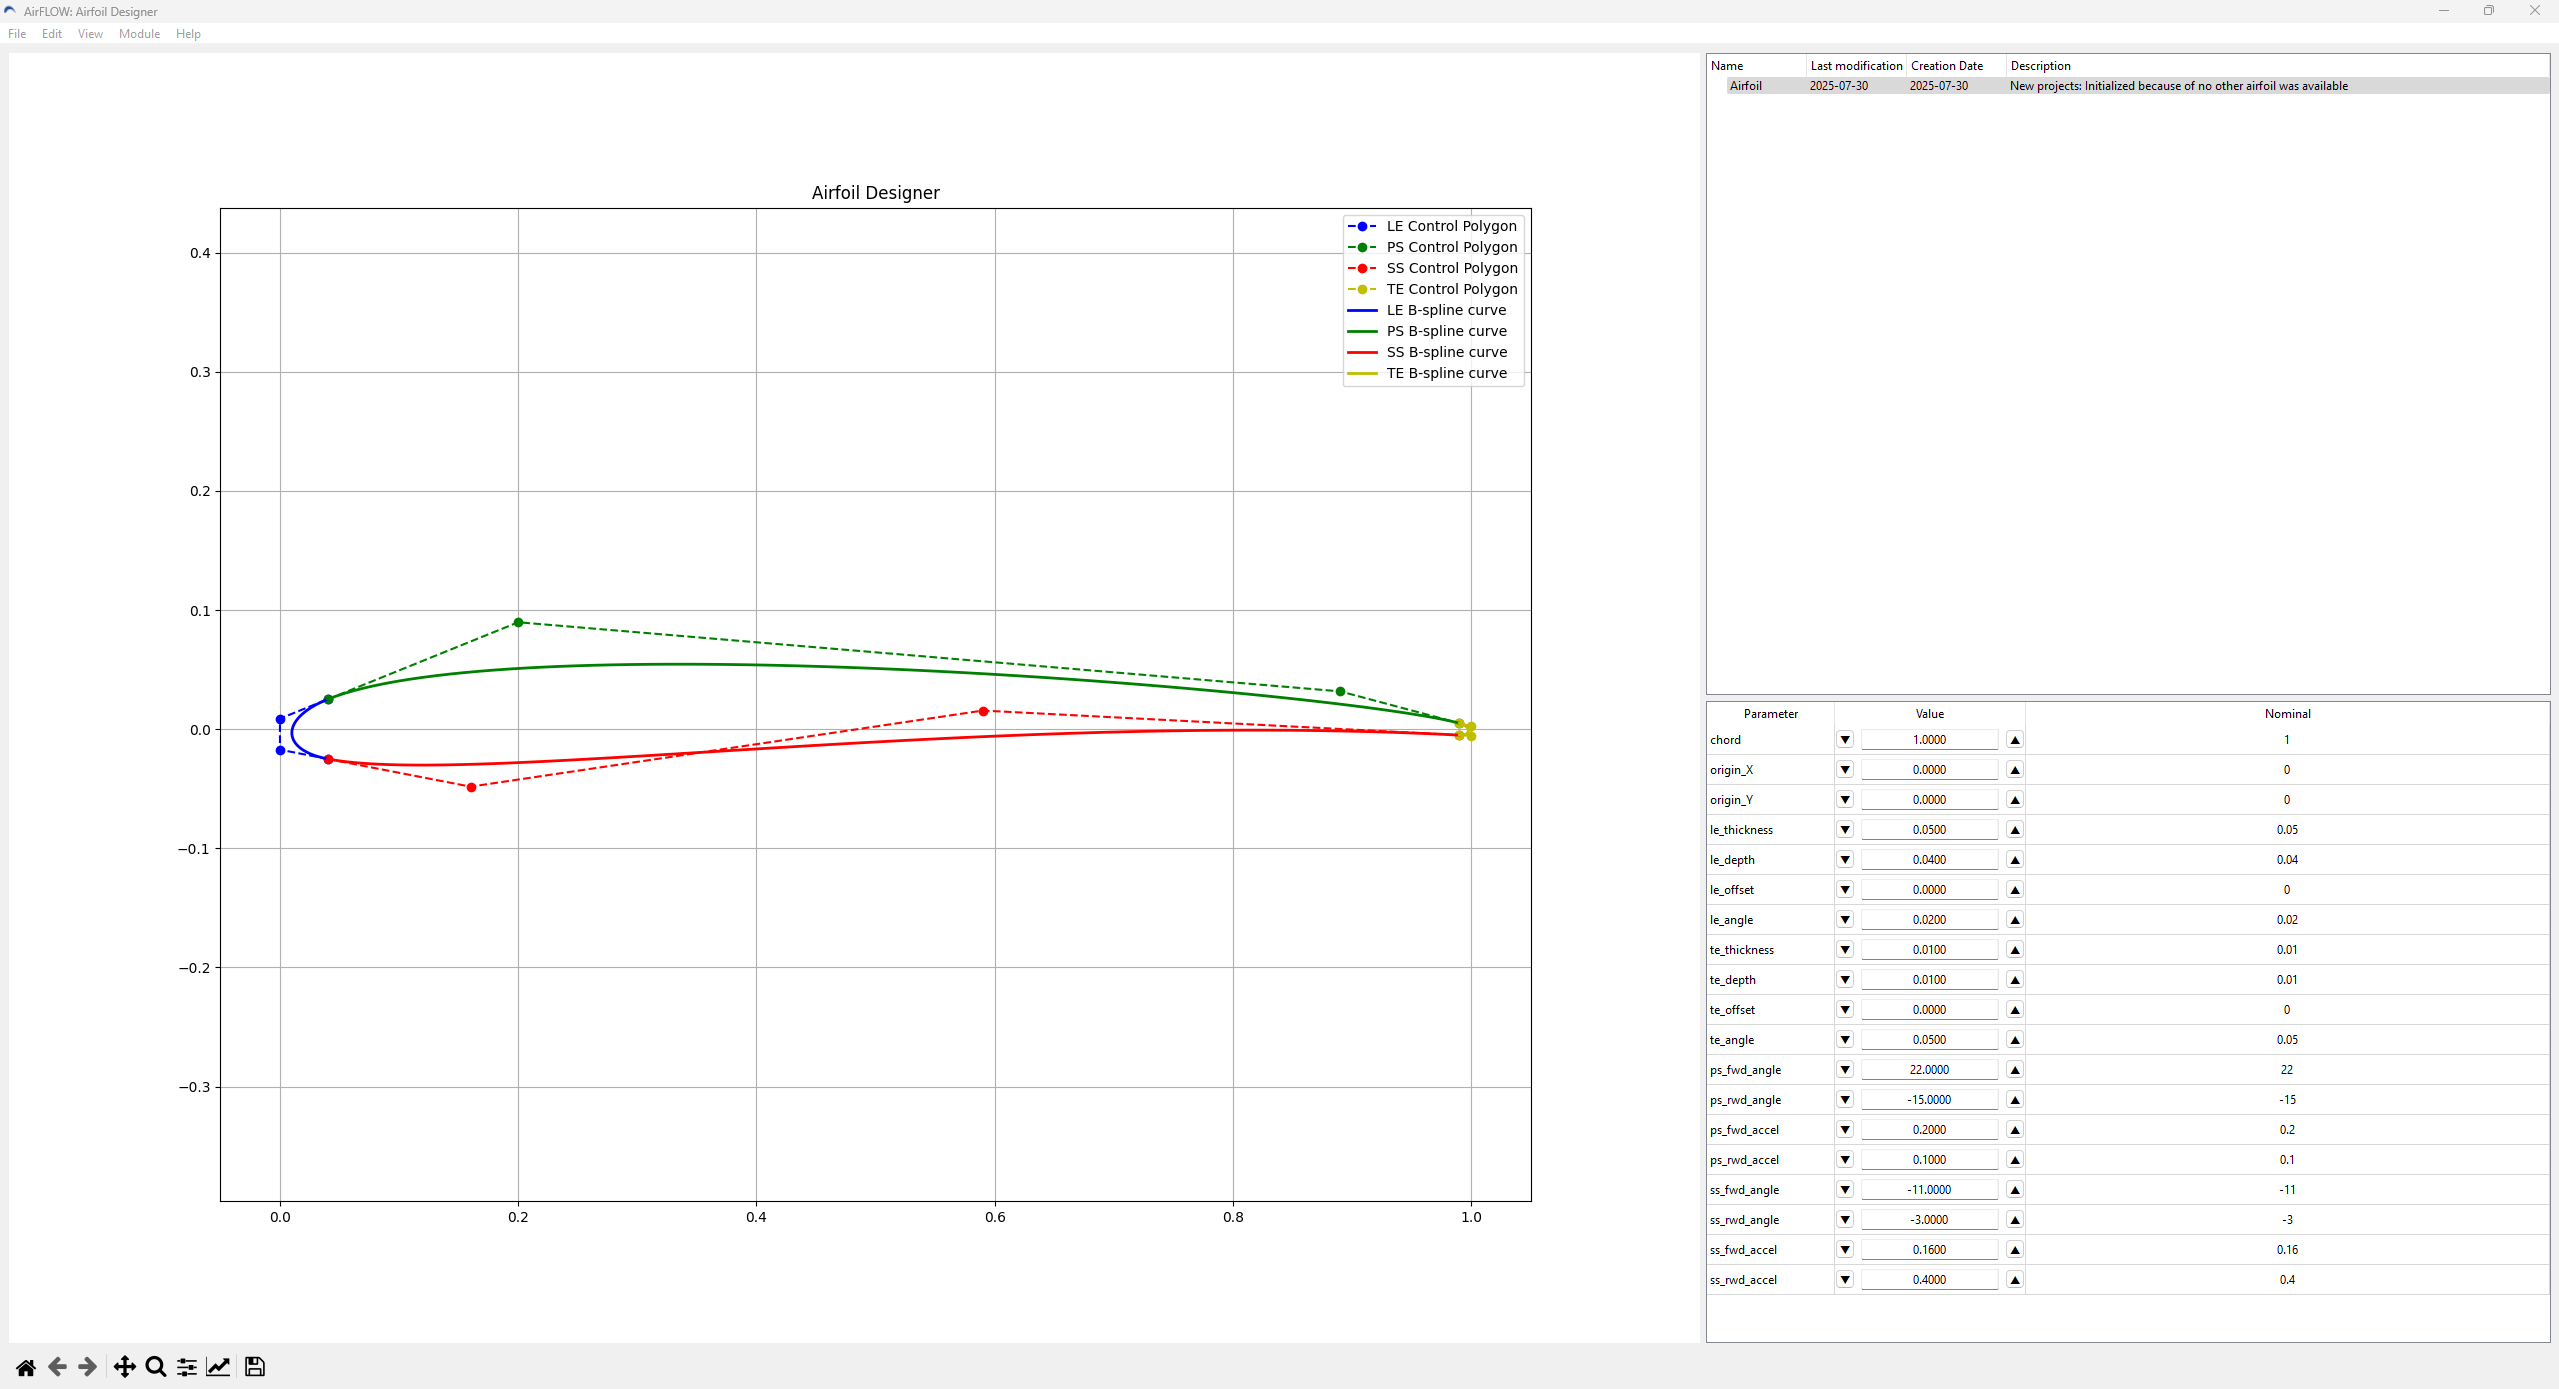Activate the Pan tool
2559x1389 pixels.
[x=123, y=1366]
